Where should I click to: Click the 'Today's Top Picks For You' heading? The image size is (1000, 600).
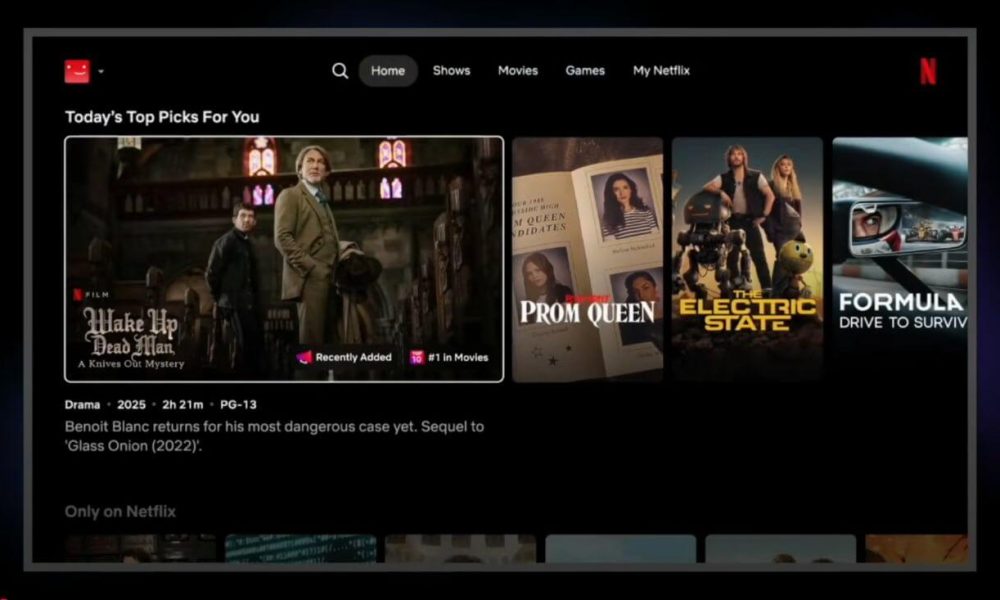[x=162, y=117]
